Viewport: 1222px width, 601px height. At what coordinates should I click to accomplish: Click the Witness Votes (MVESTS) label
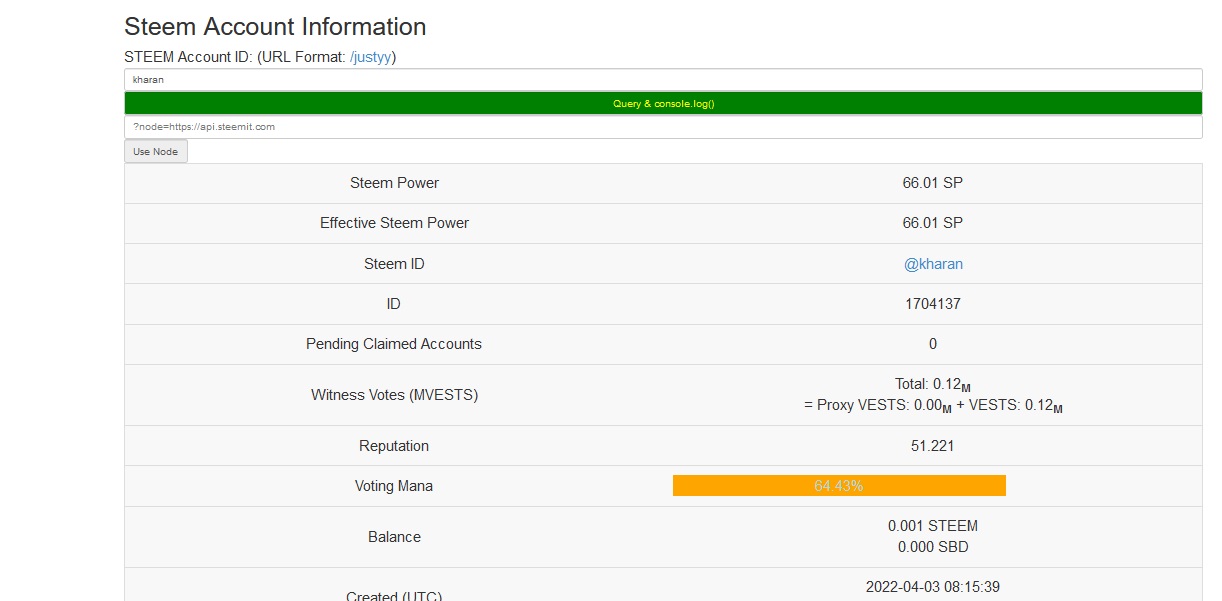point(394,395)
